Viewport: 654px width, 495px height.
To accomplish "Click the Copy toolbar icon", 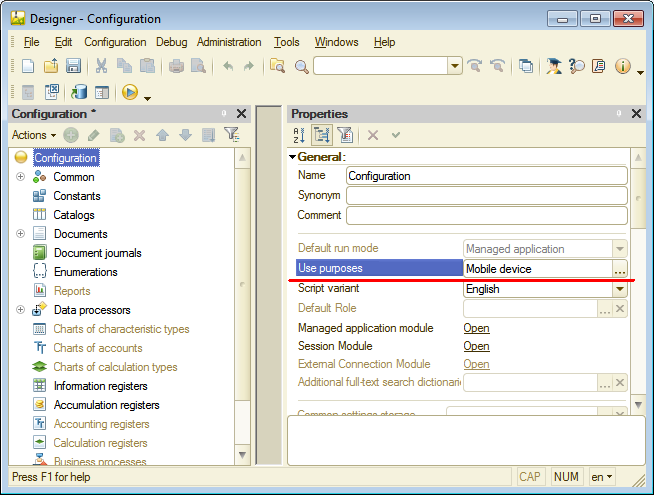I will pyautogui.click(x=124, y=66).
